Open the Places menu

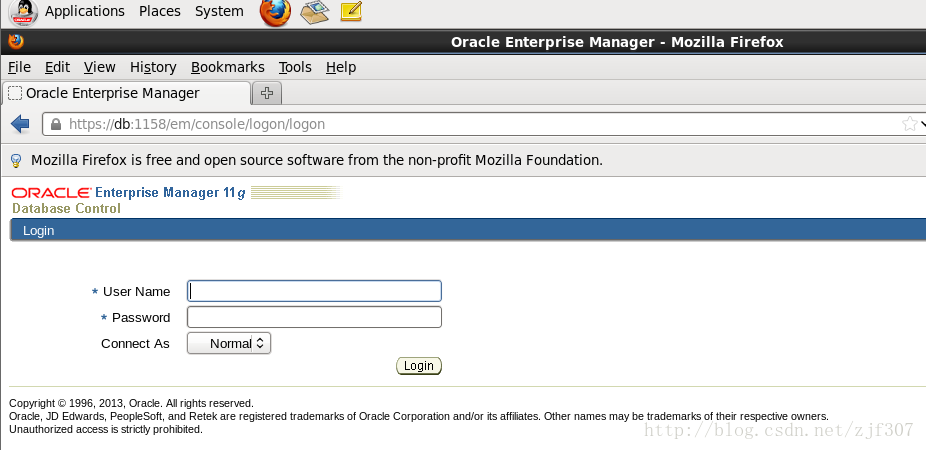pos(160,11)
